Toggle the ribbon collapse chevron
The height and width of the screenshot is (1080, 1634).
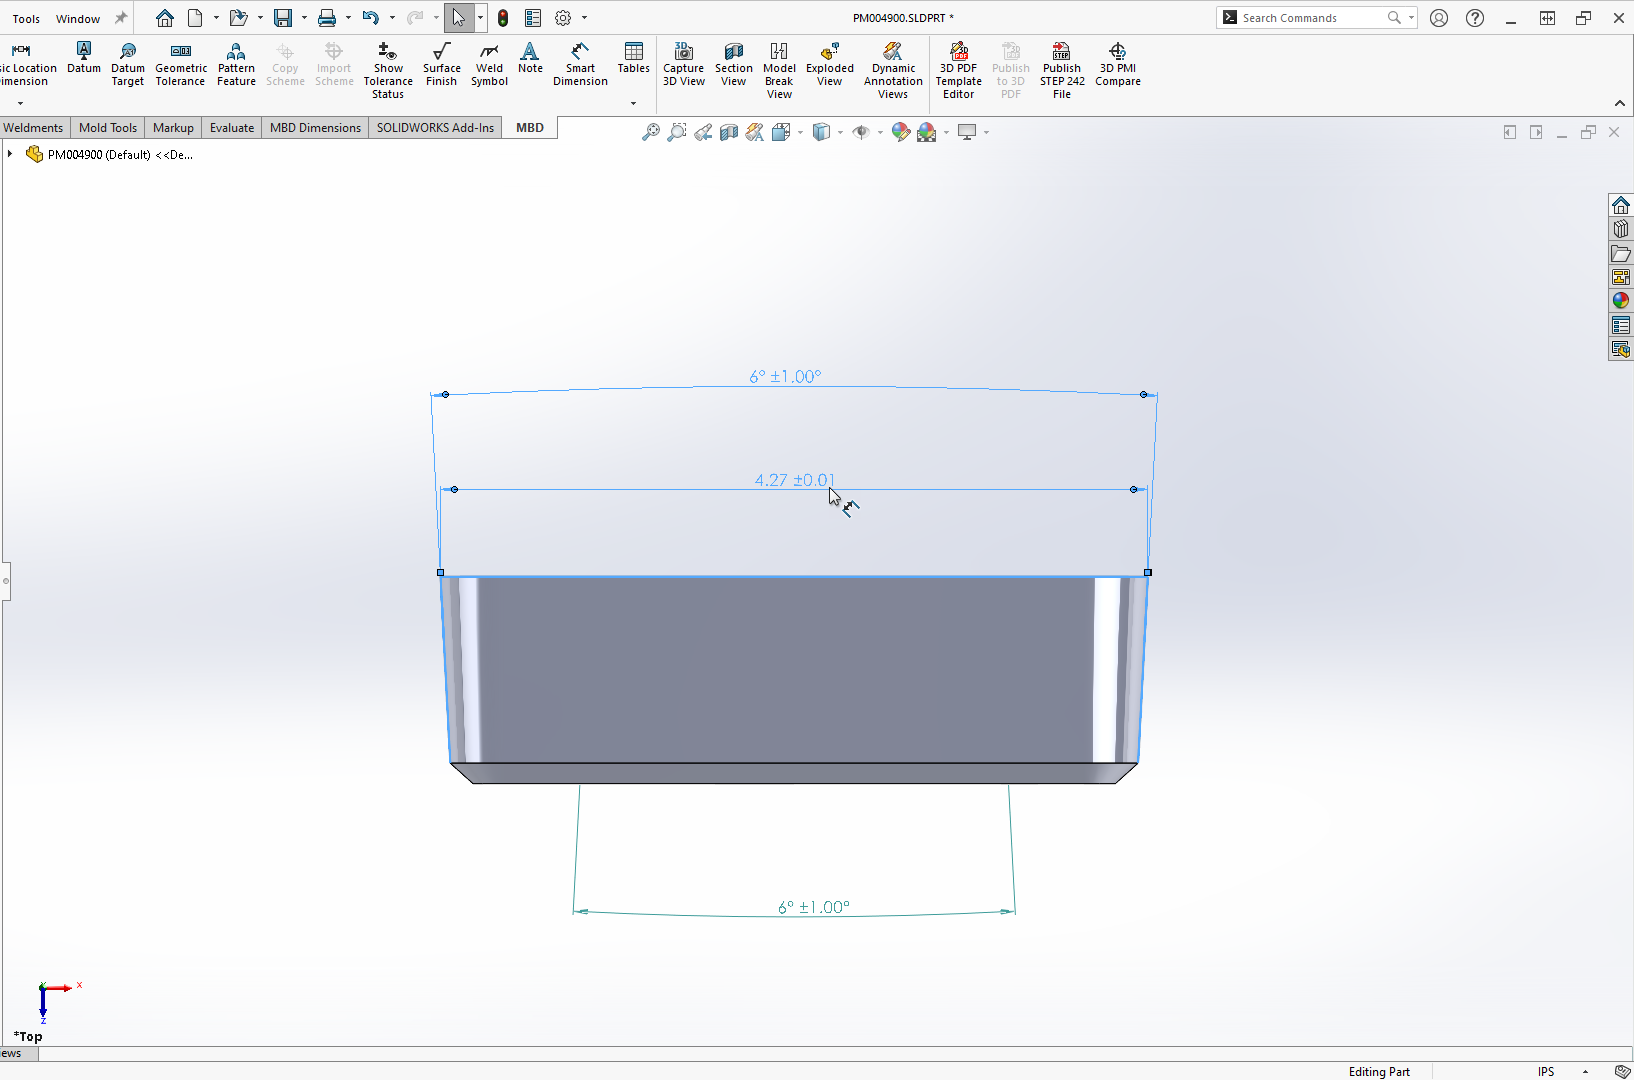point(1619,103)
